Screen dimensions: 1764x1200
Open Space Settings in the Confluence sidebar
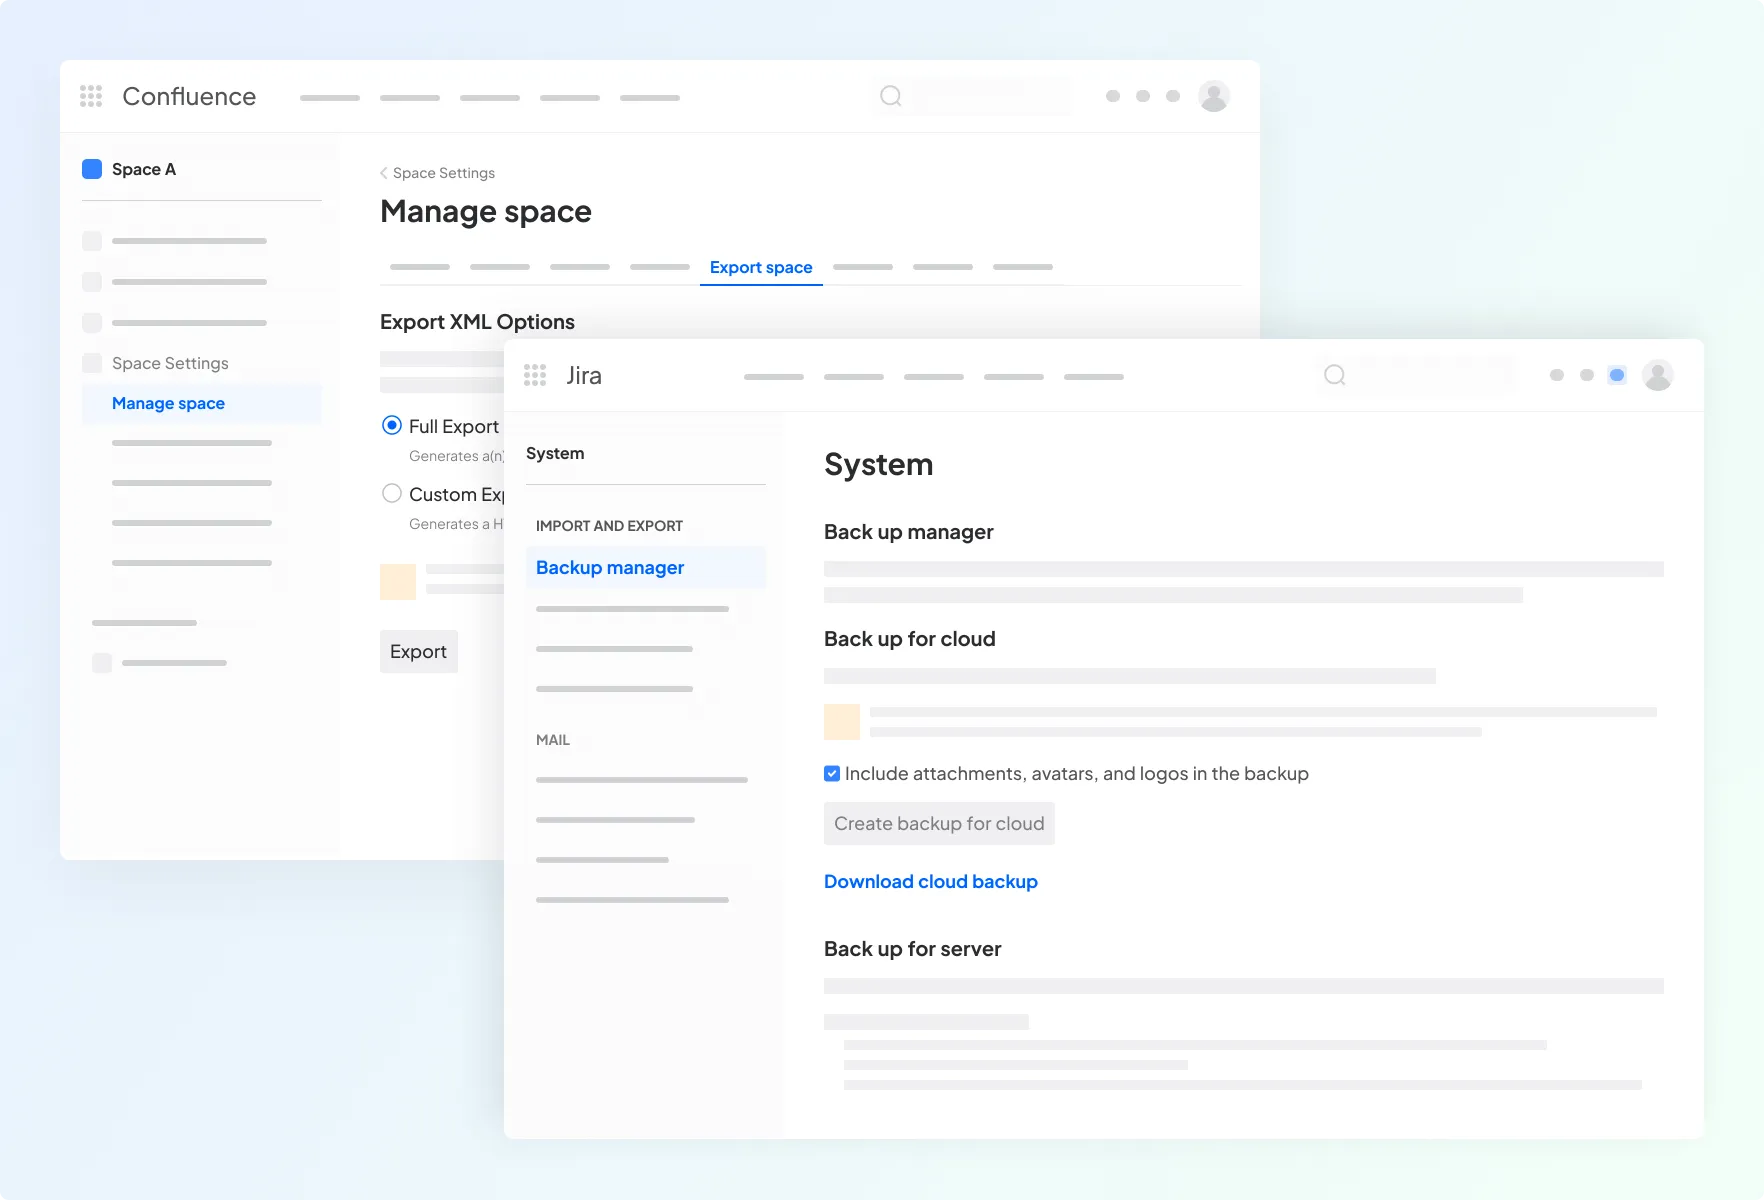(x=170, y=363)
